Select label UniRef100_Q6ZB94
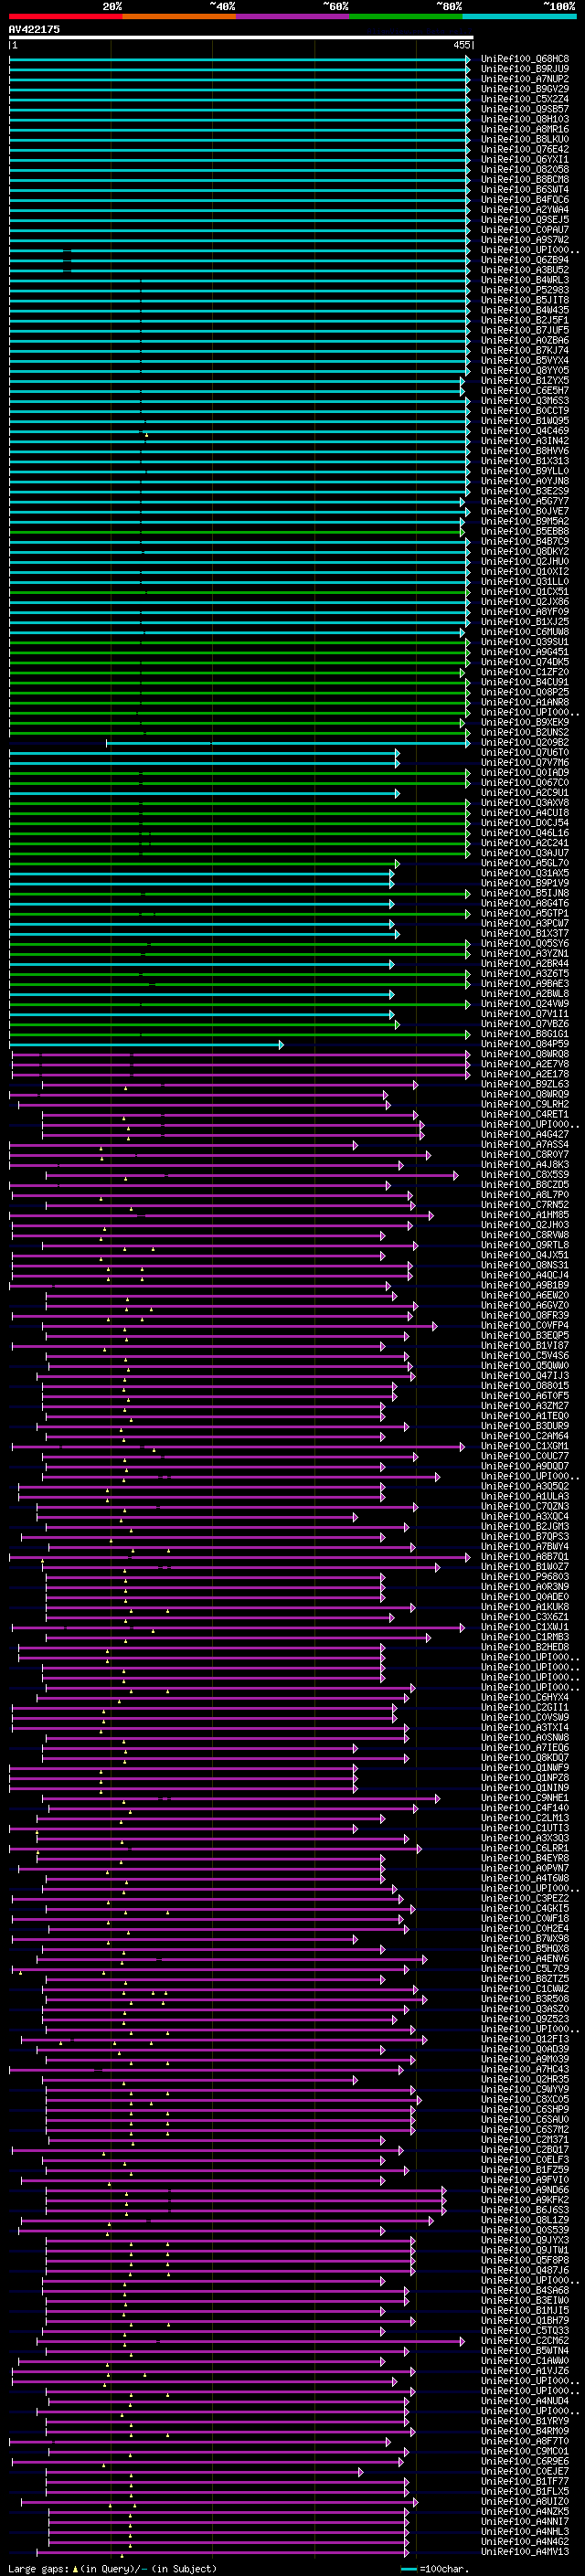 (x=525, y=260)
